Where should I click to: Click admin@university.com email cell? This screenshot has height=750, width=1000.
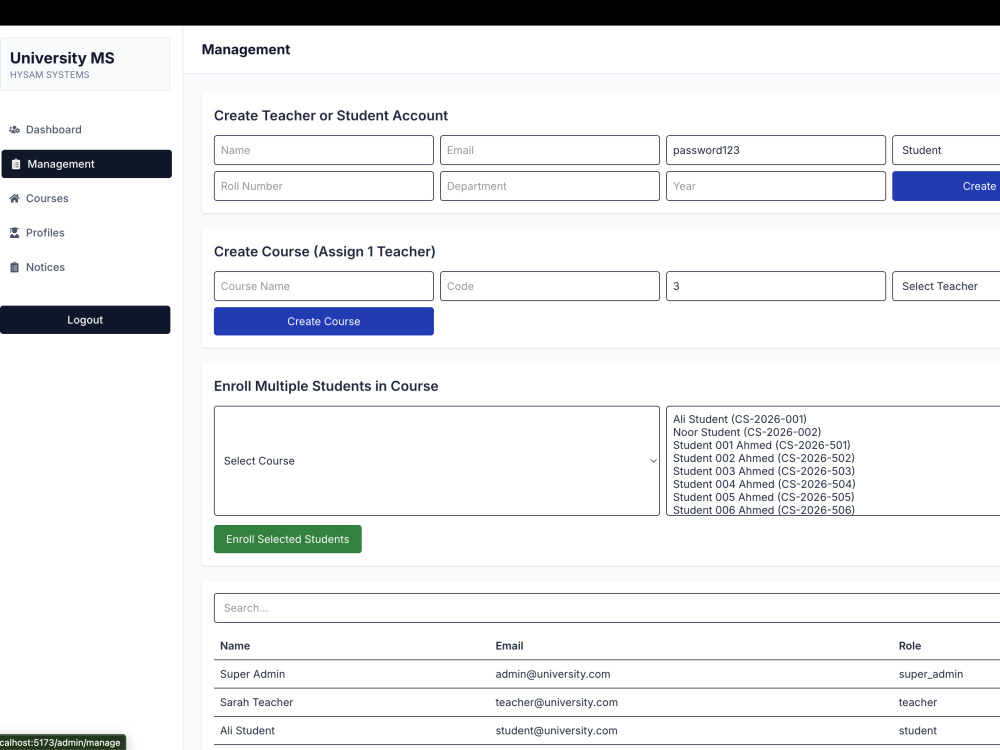click(553, 674)
